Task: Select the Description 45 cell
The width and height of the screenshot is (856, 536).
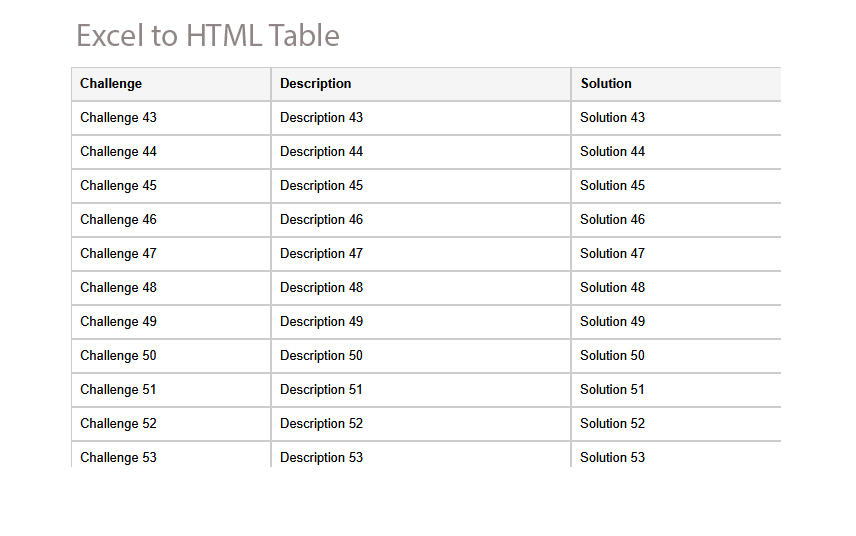Action: [x=421, y=186]
